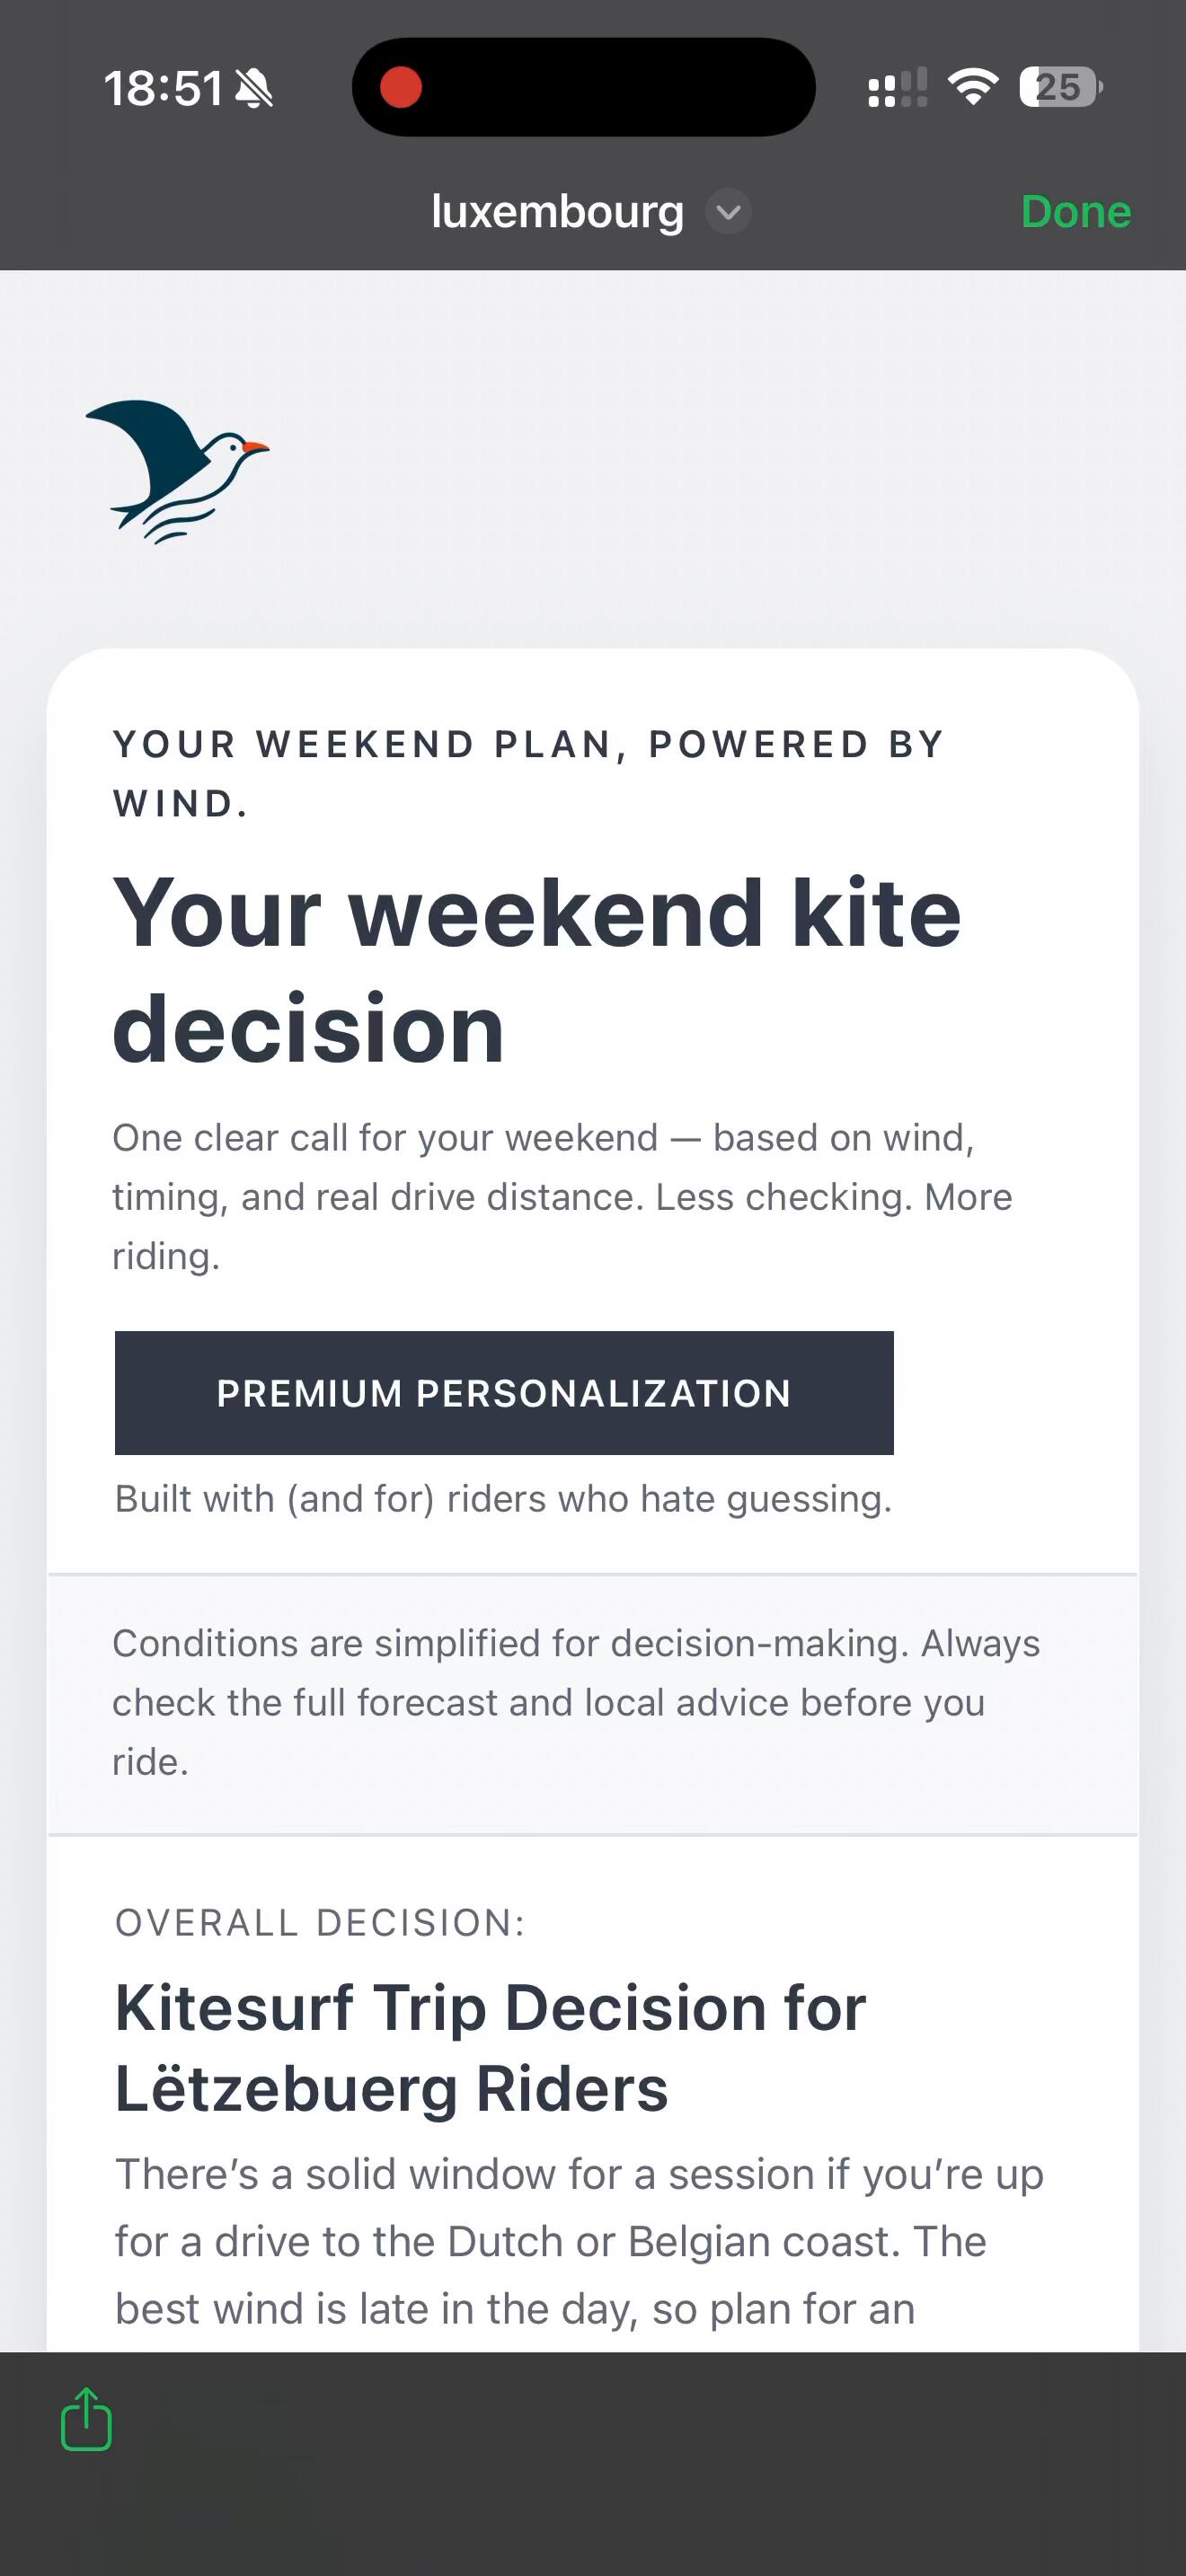1186x2576 pixels.
Task: Tap the luxembourg title text
Action: (557, 212)
